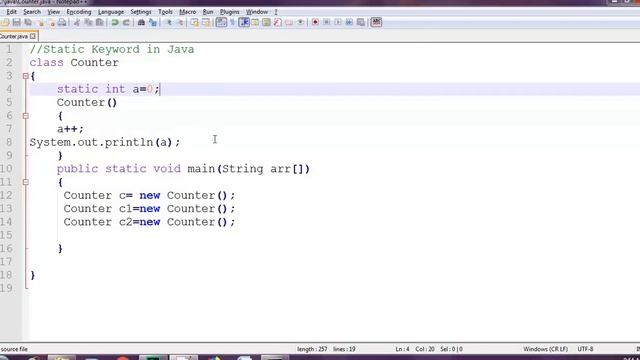The width and height of the screenshot is (640, 360).
Task: Click the 'a++;' statement
Action: coord(70,129)
